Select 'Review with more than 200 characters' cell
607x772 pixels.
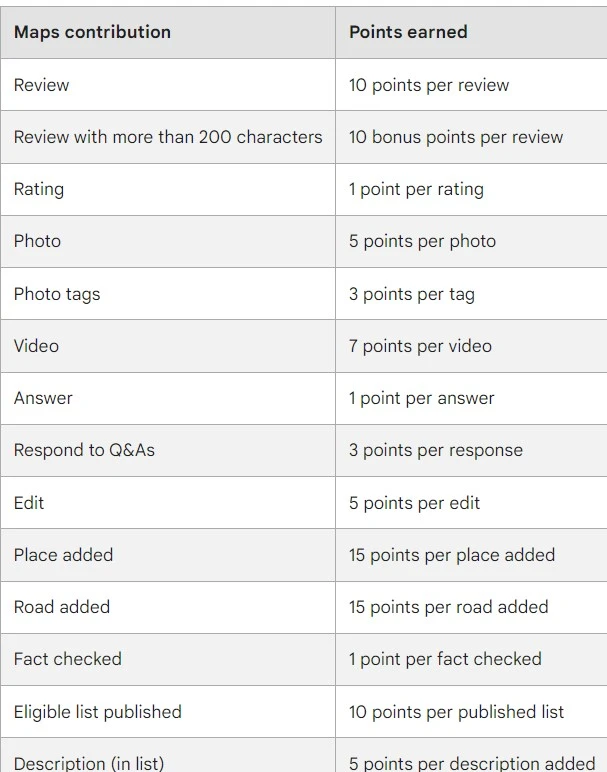(168, 137)
